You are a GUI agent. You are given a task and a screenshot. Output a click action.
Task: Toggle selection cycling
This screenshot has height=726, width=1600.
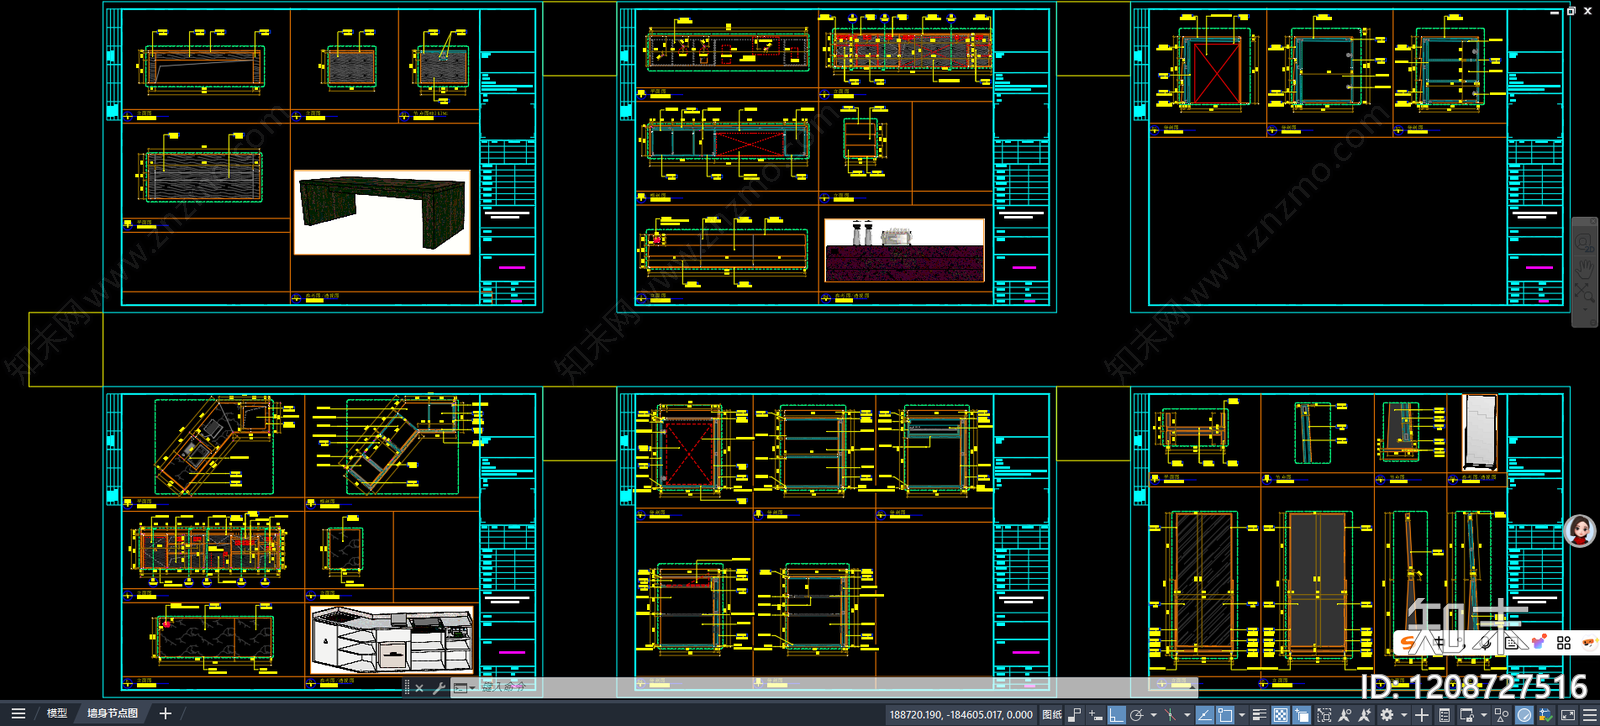[1302, 715]
